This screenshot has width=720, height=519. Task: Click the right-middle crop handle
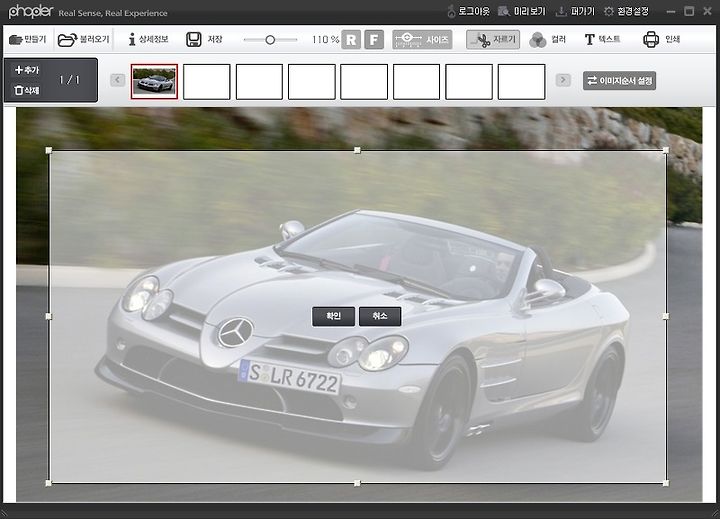point(666,316)
